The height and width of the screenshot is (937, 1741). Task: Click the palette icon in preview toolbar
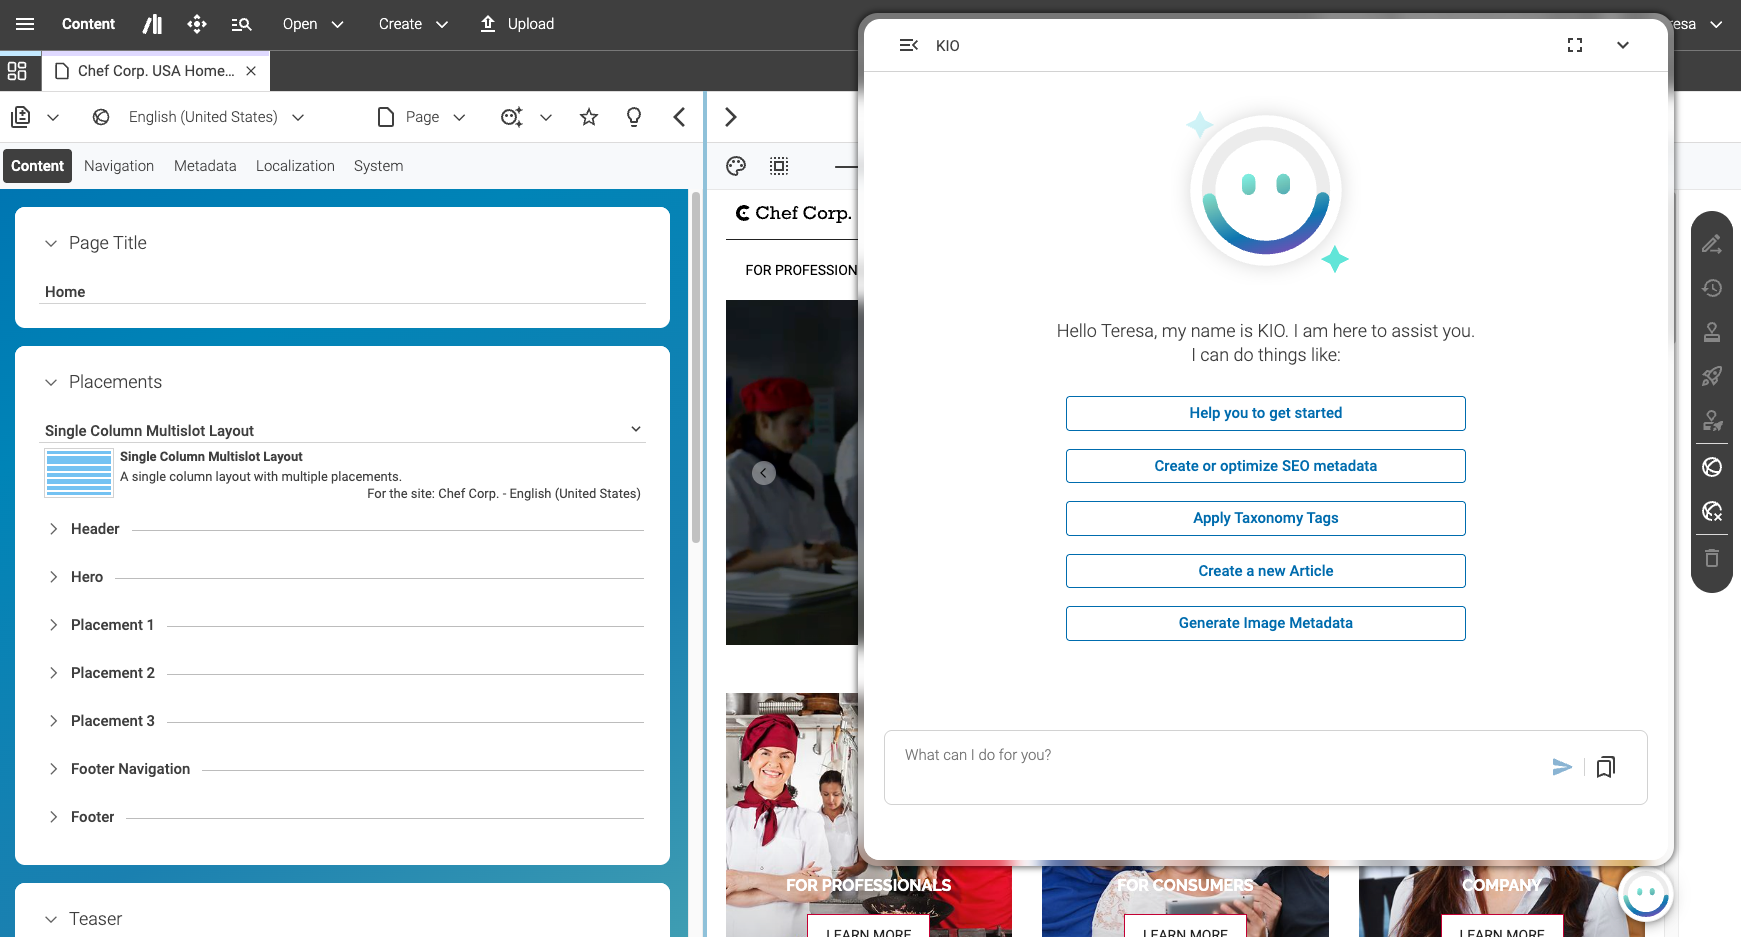click(736, 166)
